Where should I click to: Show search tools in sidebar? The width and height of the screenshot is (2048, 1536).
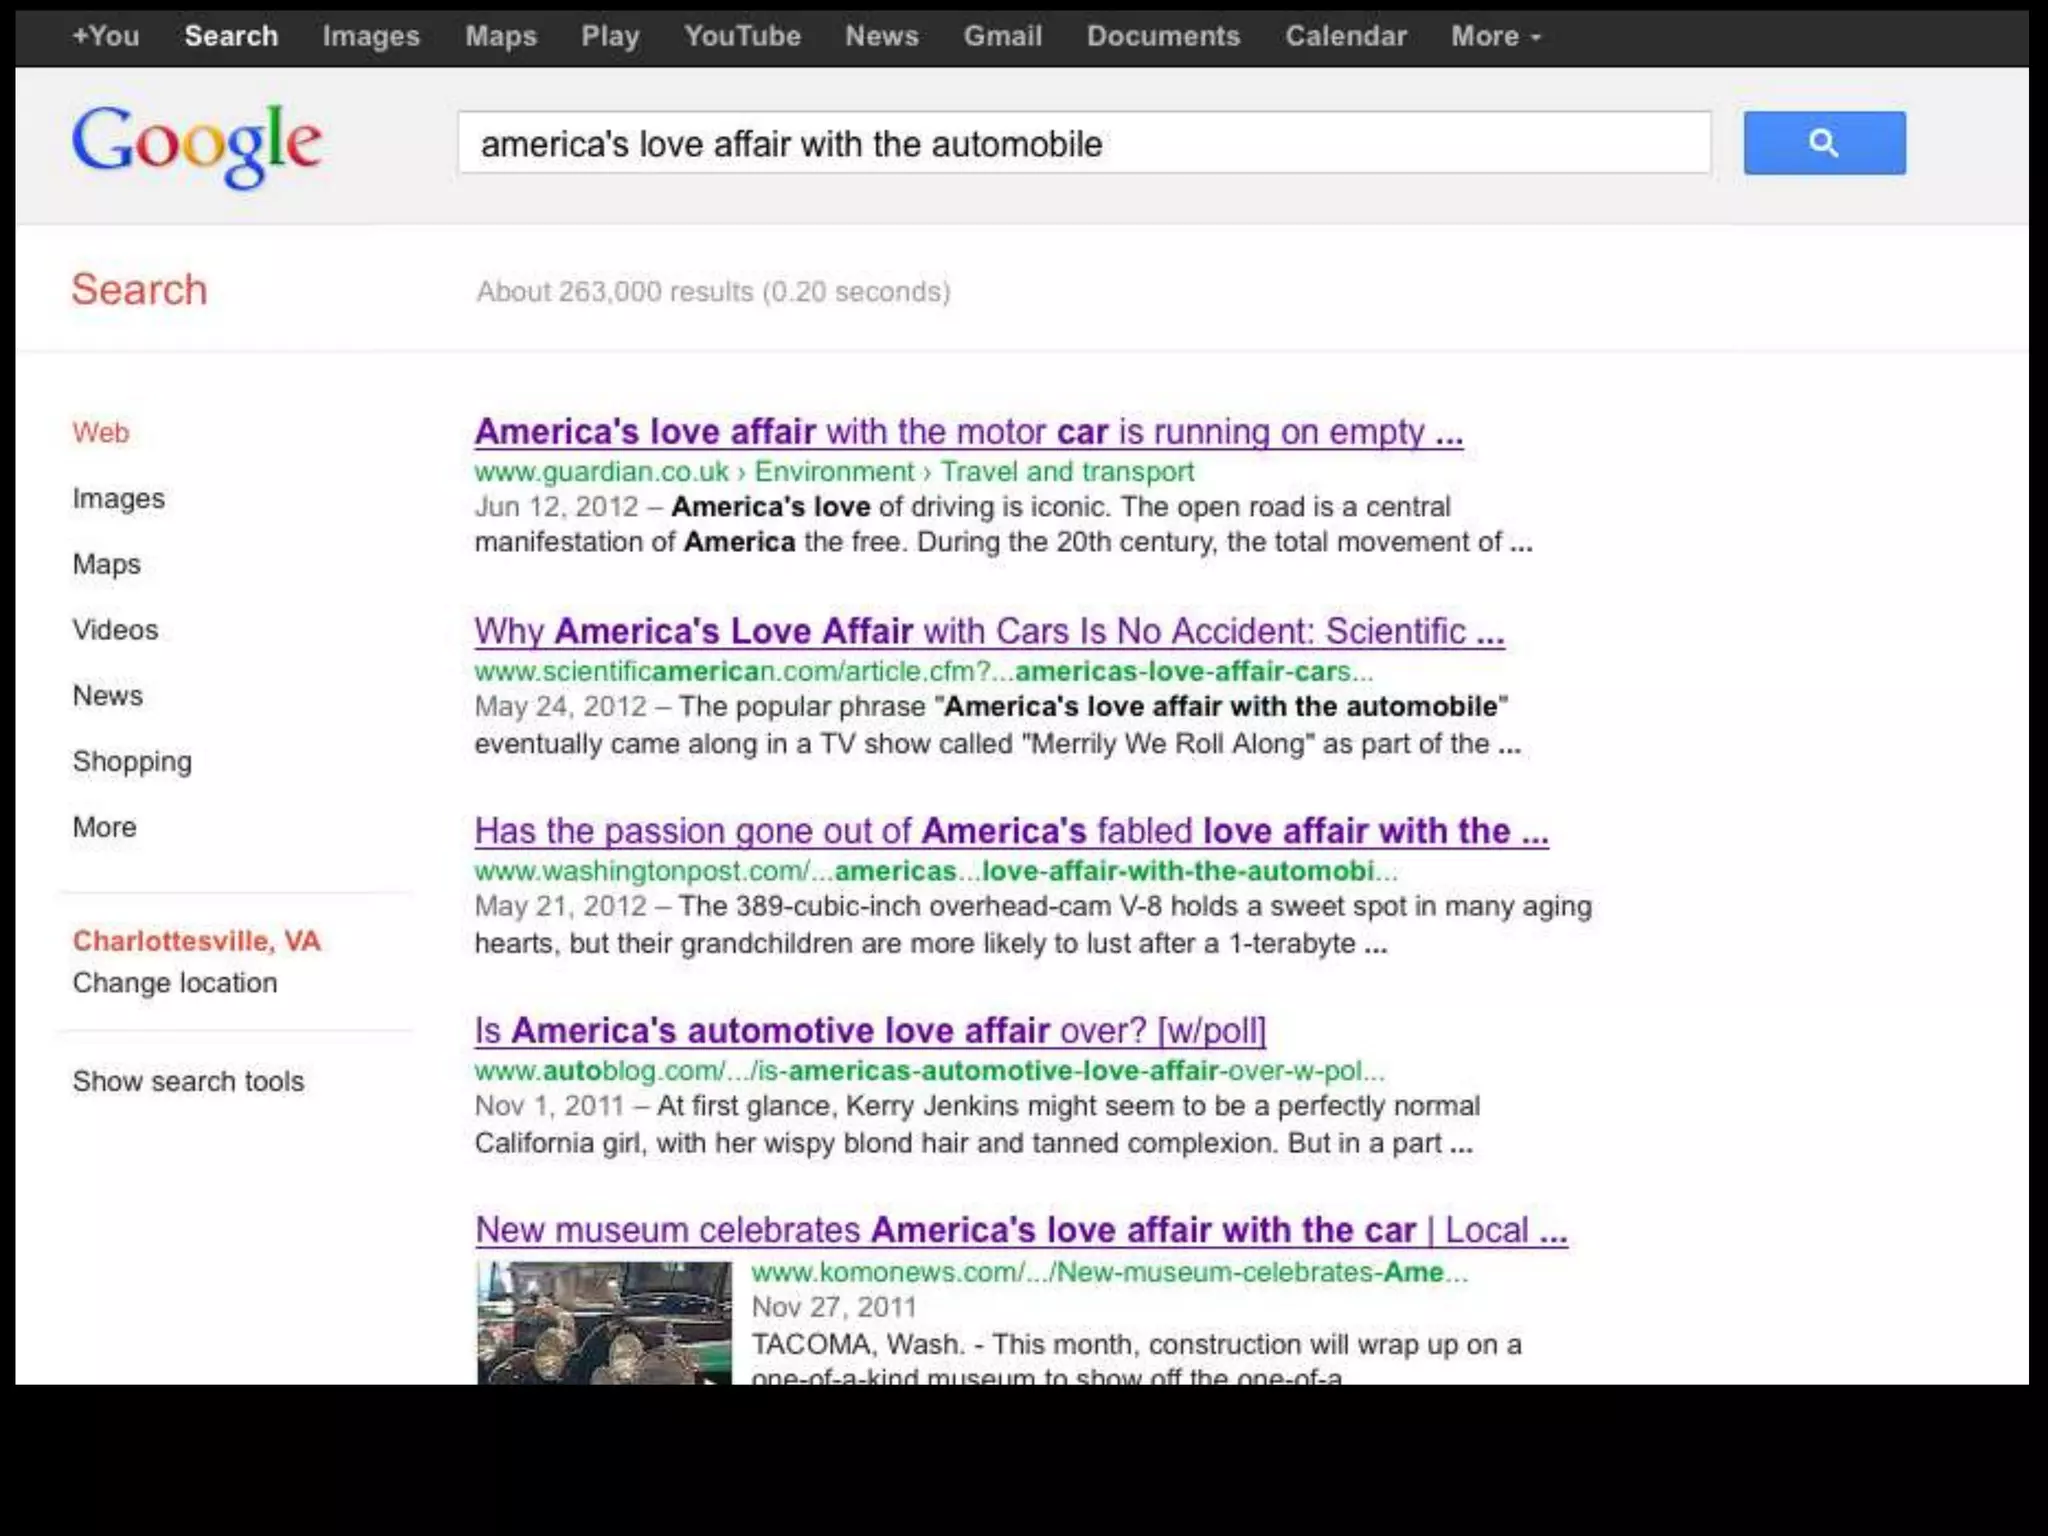point(188,1081)
